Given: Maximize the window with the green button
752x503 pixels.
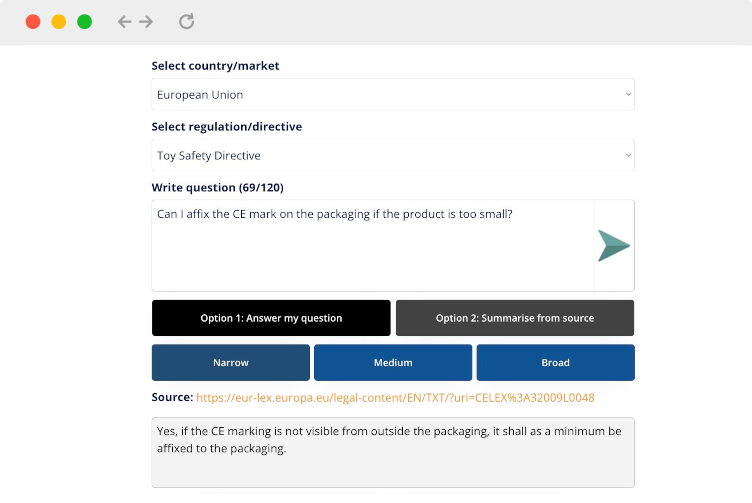Looking at the screenshot, I should click(x=84, y=22).
